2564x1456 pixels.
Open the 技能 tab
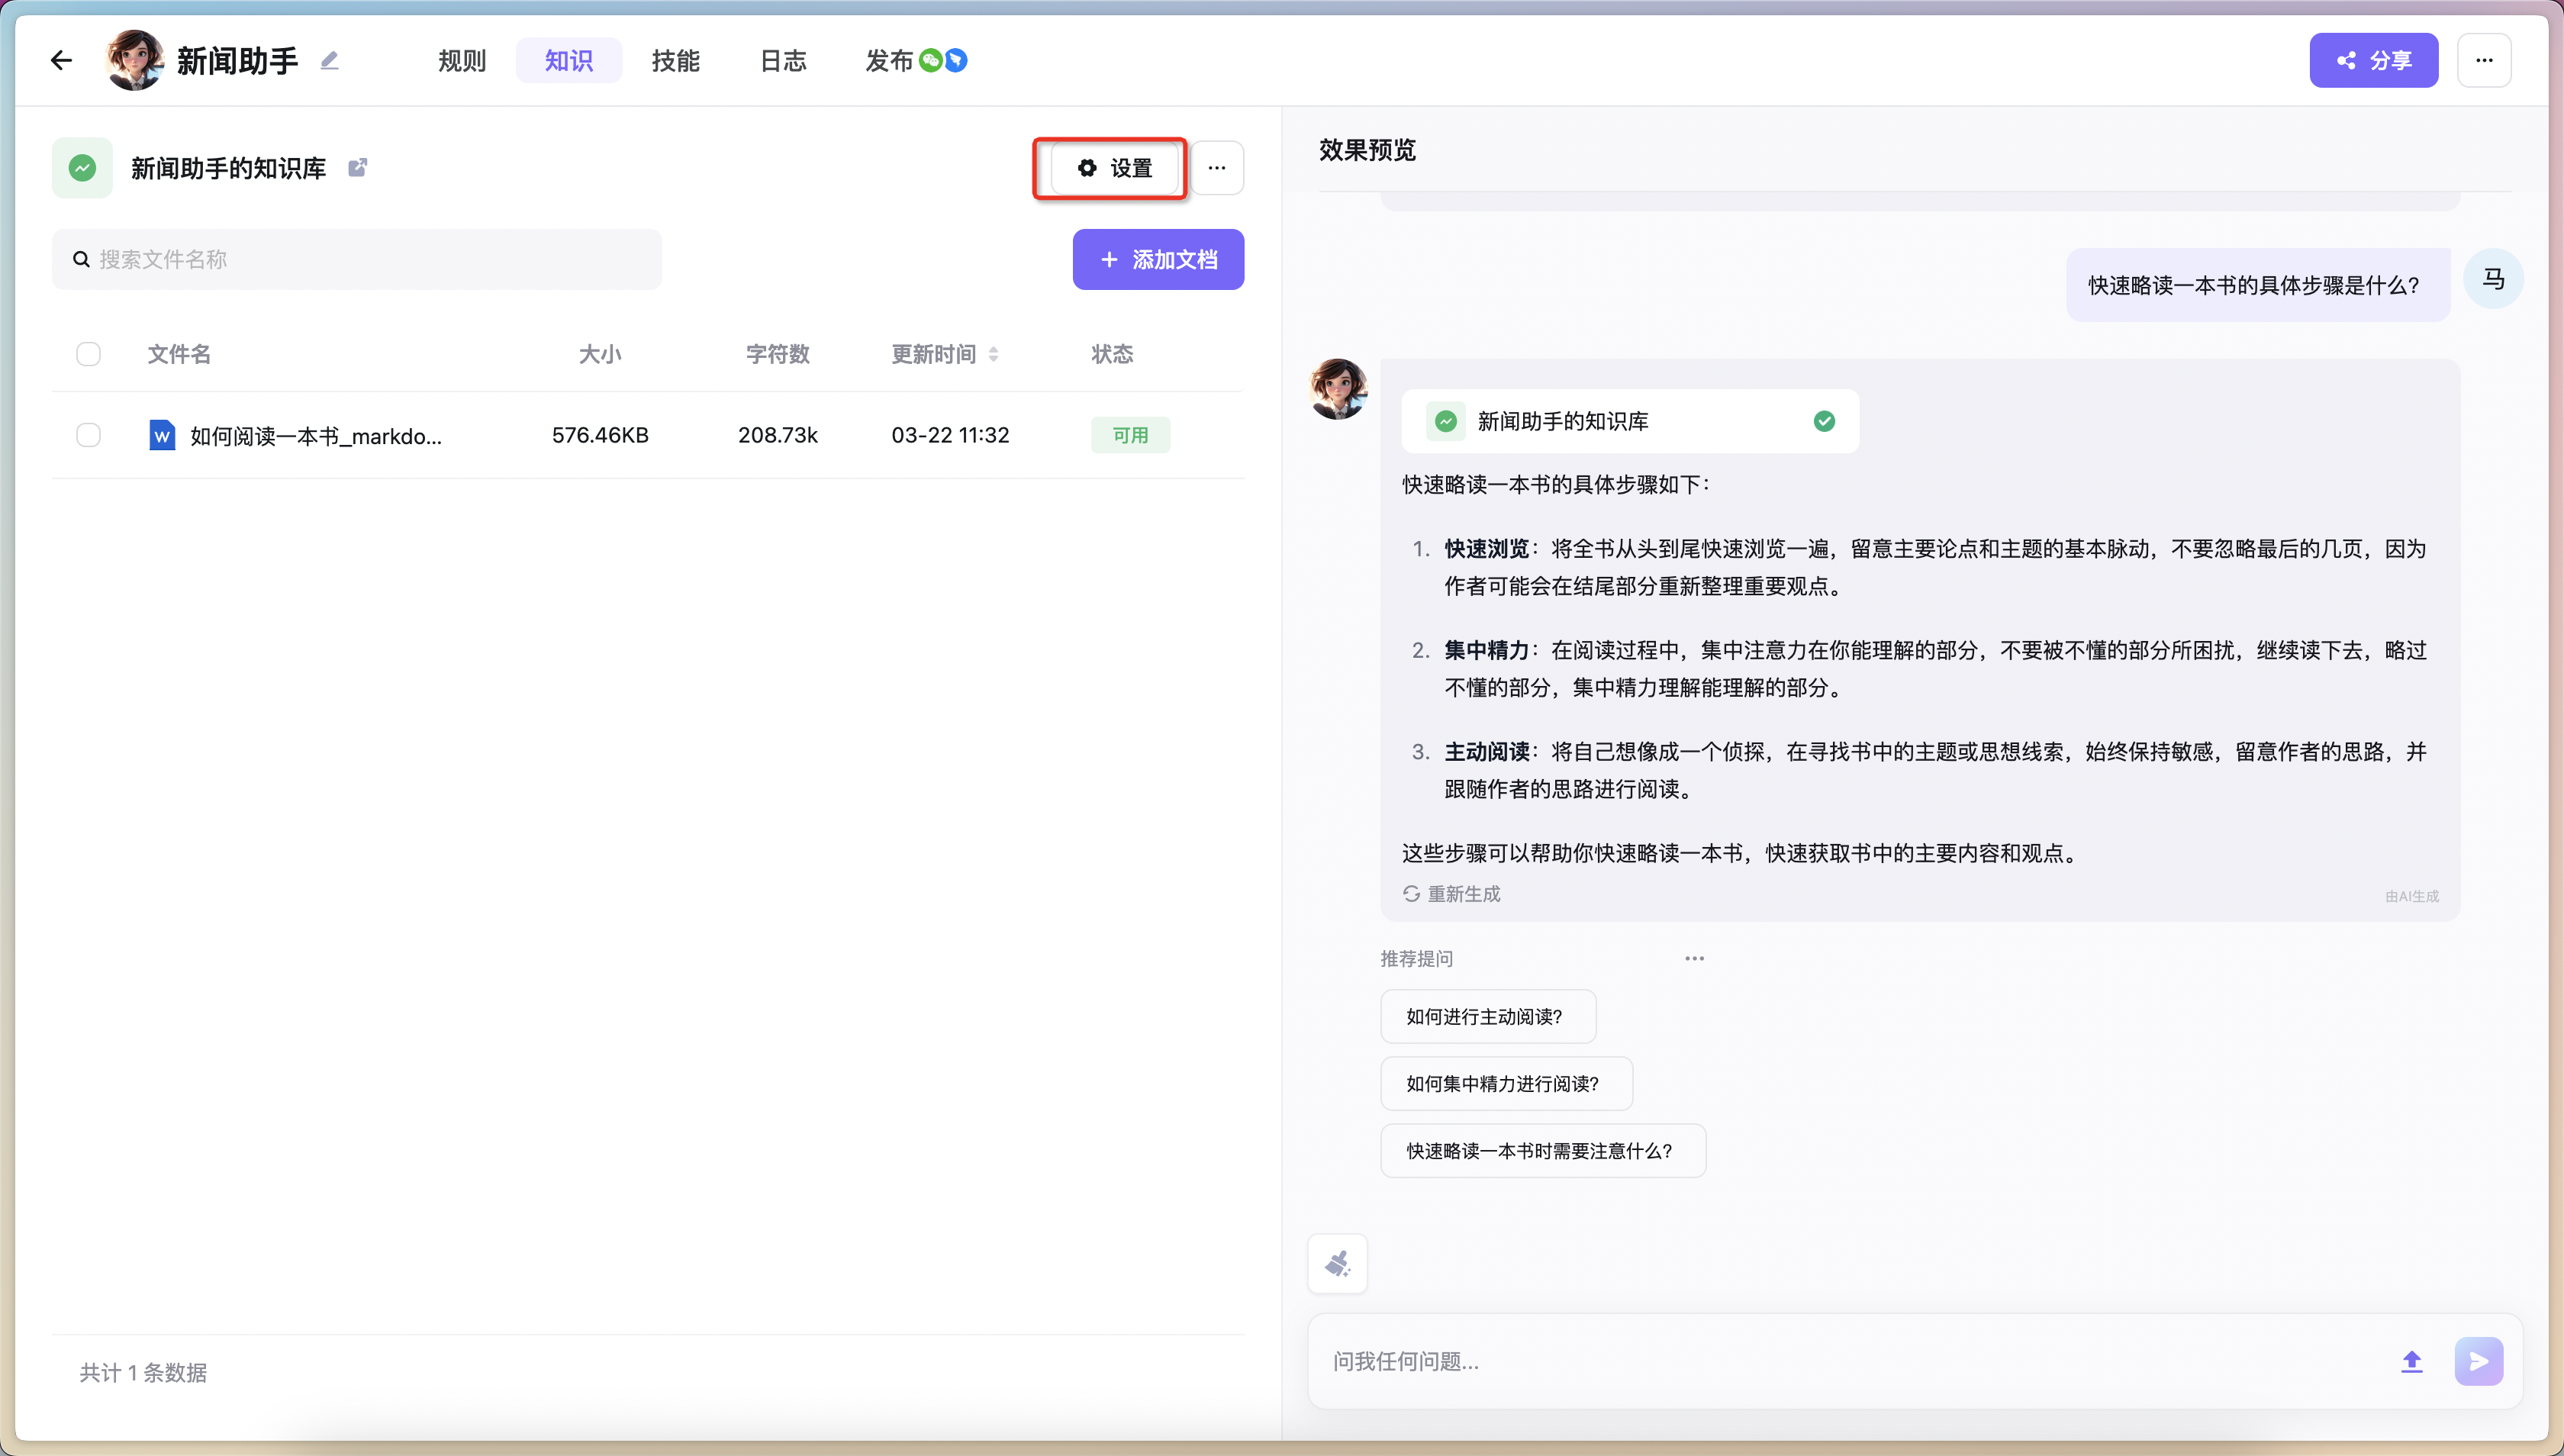coord(676,61)
